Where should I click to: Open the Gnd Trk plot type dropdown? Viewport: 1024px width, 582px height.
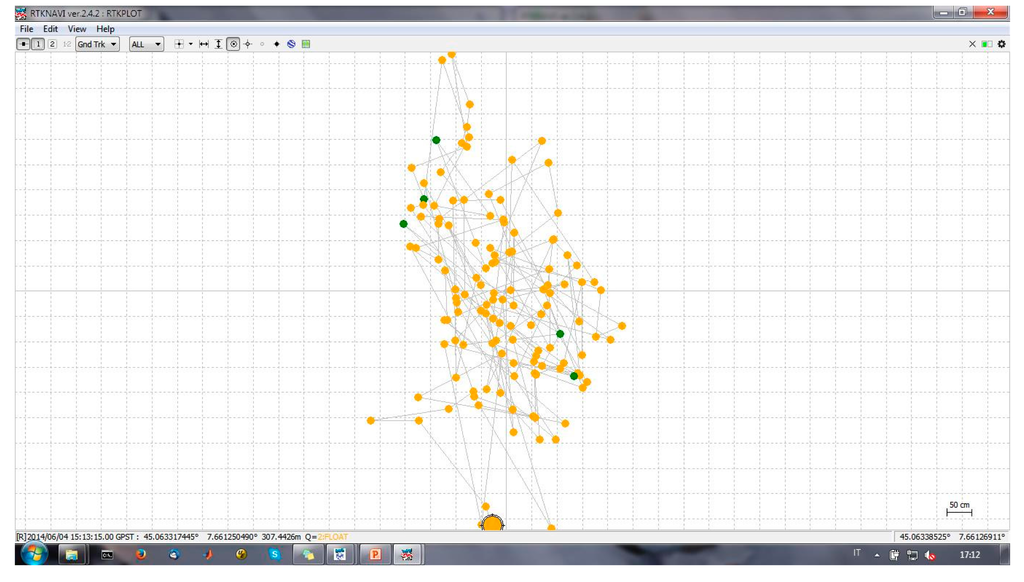pos(97,44)
